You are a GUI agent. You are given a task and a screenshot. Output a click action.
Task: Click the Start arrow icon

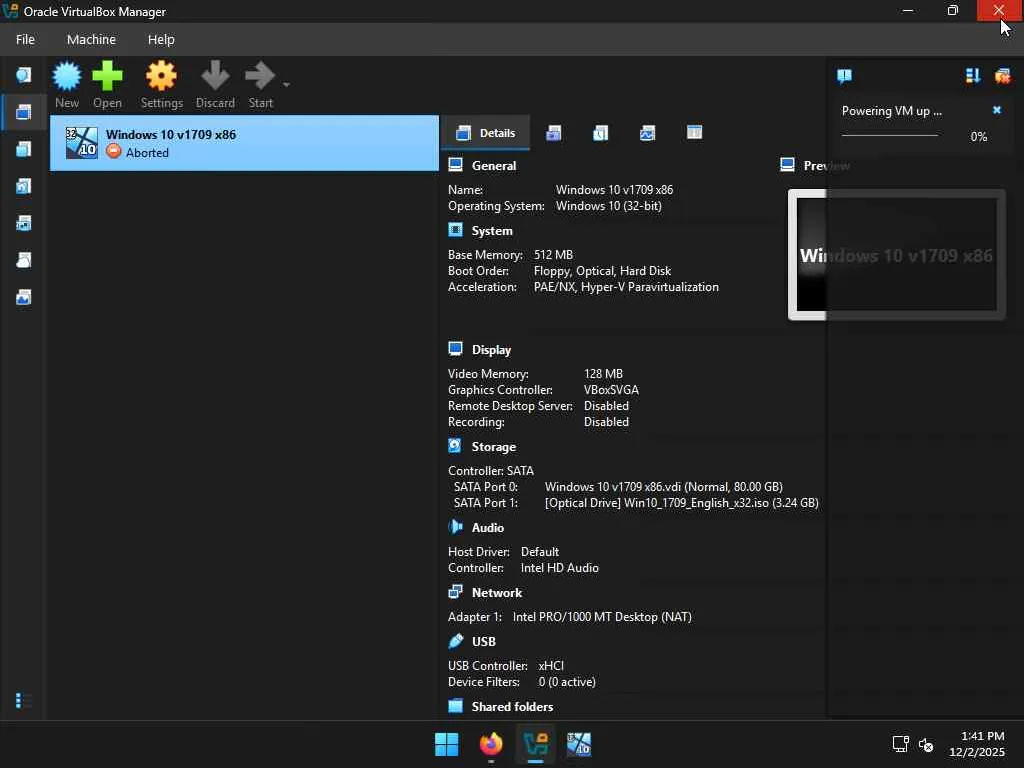click(x=260, y=84)
